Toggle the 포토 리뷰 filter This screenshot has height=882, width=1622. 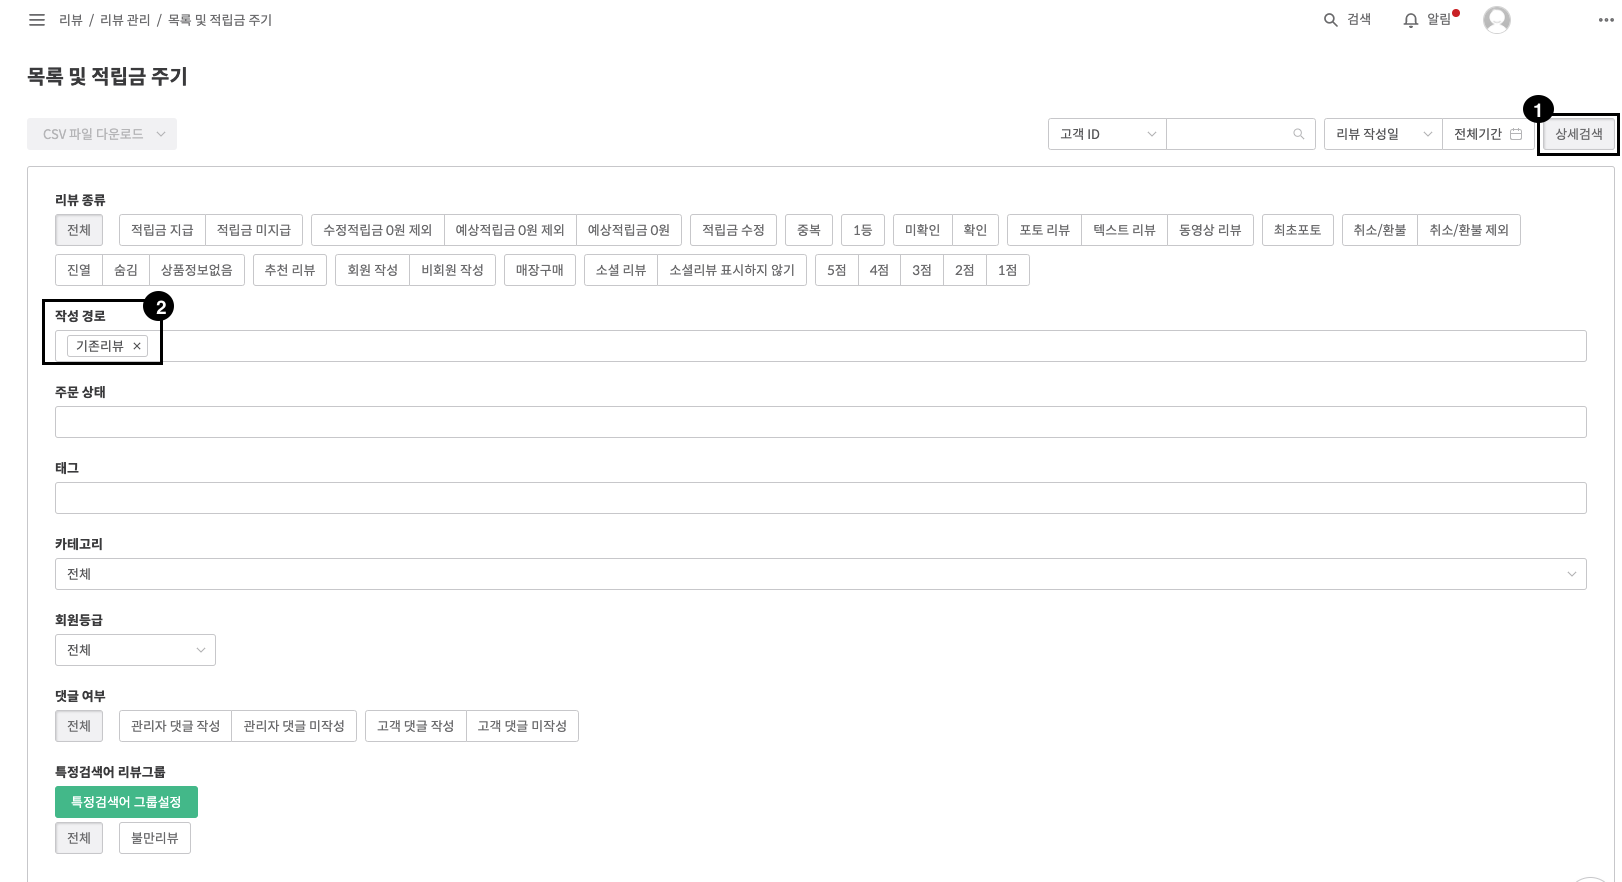[1044, 230]
